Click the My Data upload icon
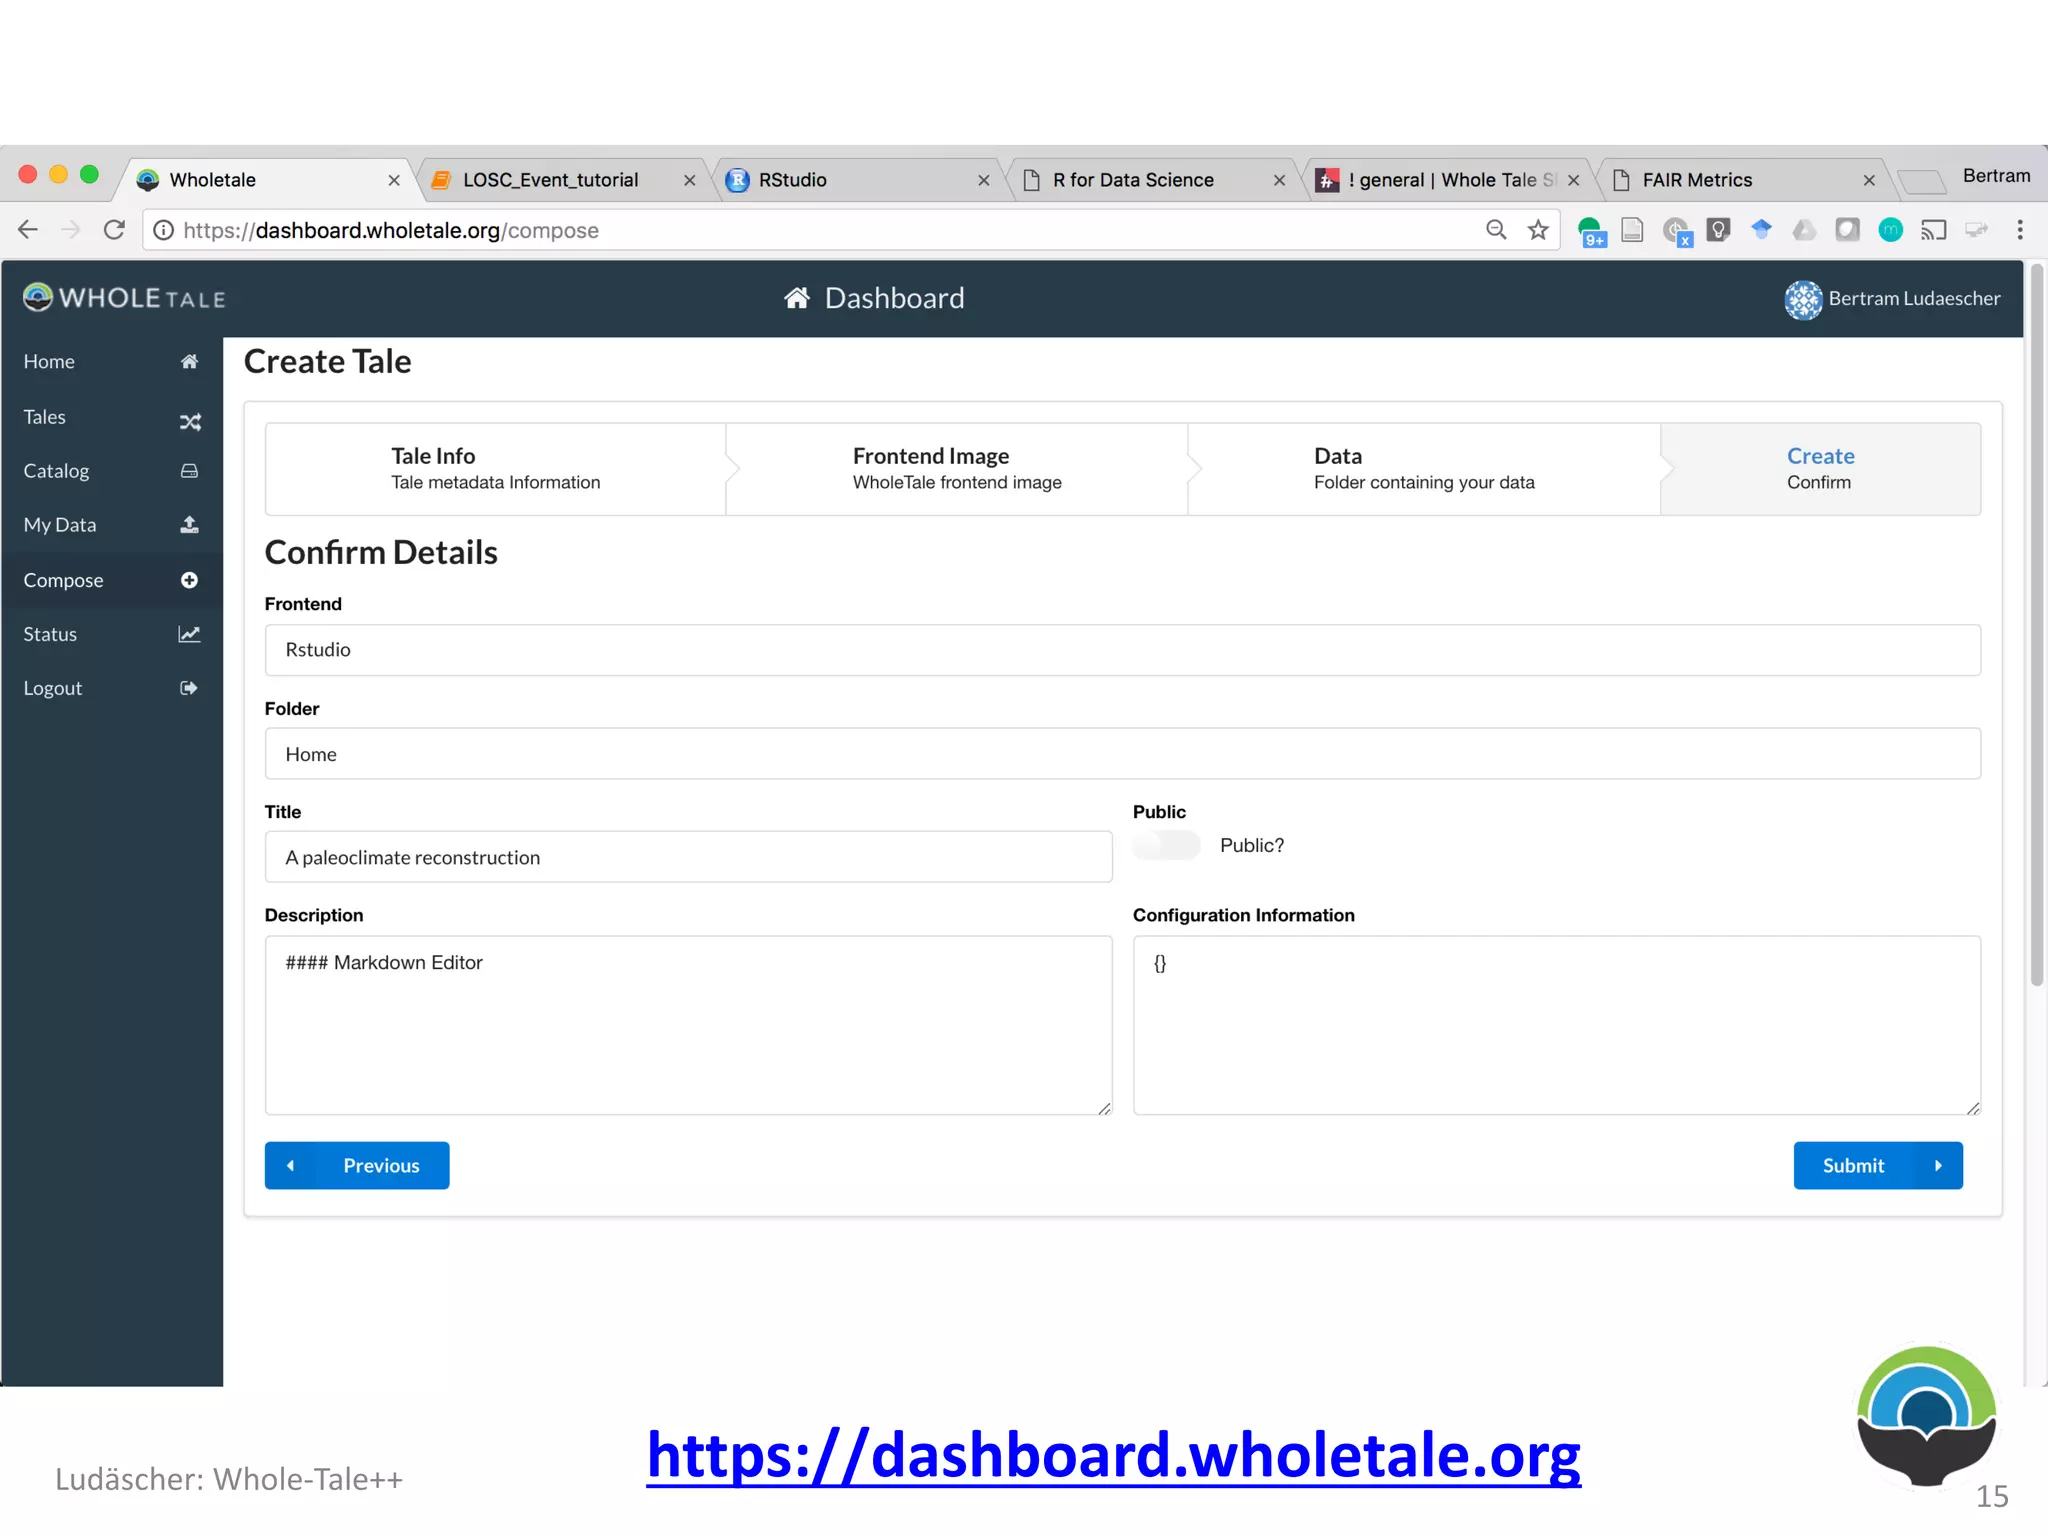 pyautogui.click(x=189, y=525)
